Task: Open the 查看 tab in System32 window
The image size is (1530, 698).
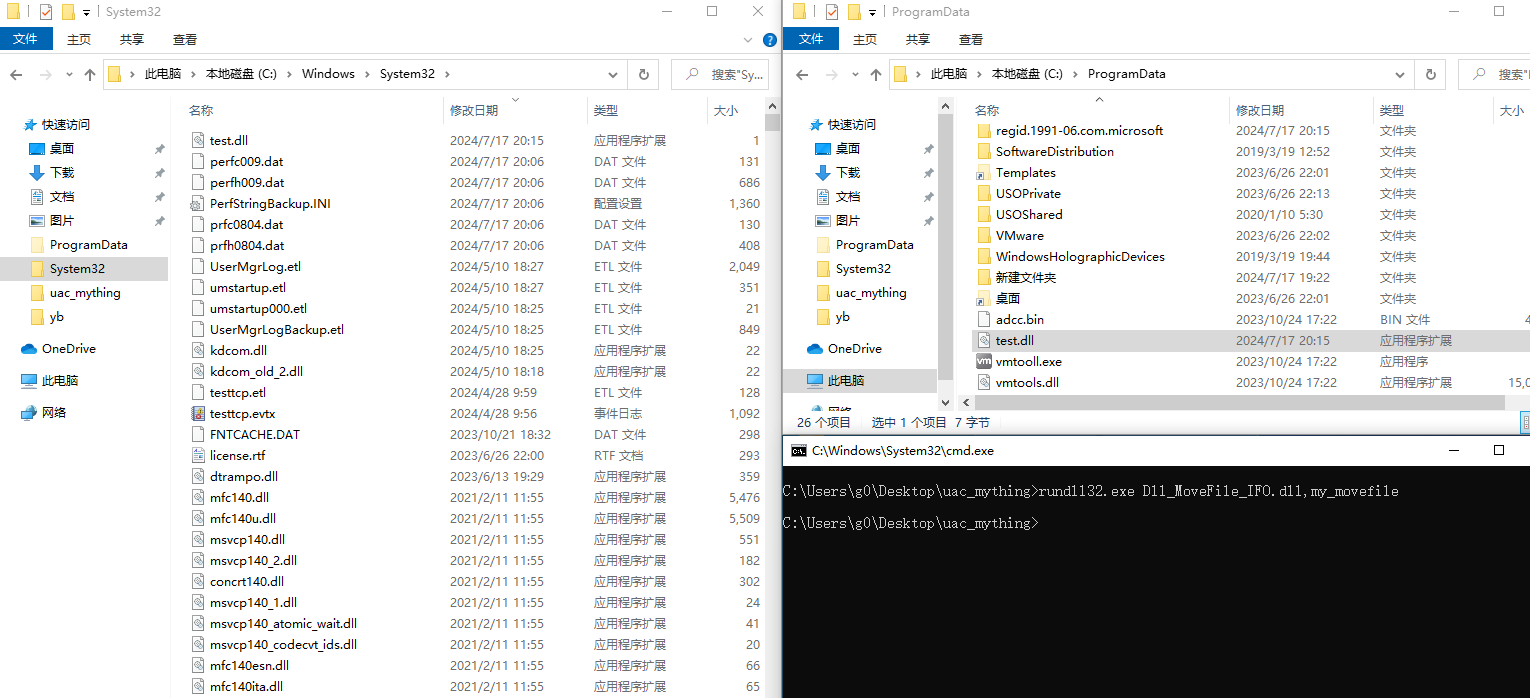Action: click(184, 39)
